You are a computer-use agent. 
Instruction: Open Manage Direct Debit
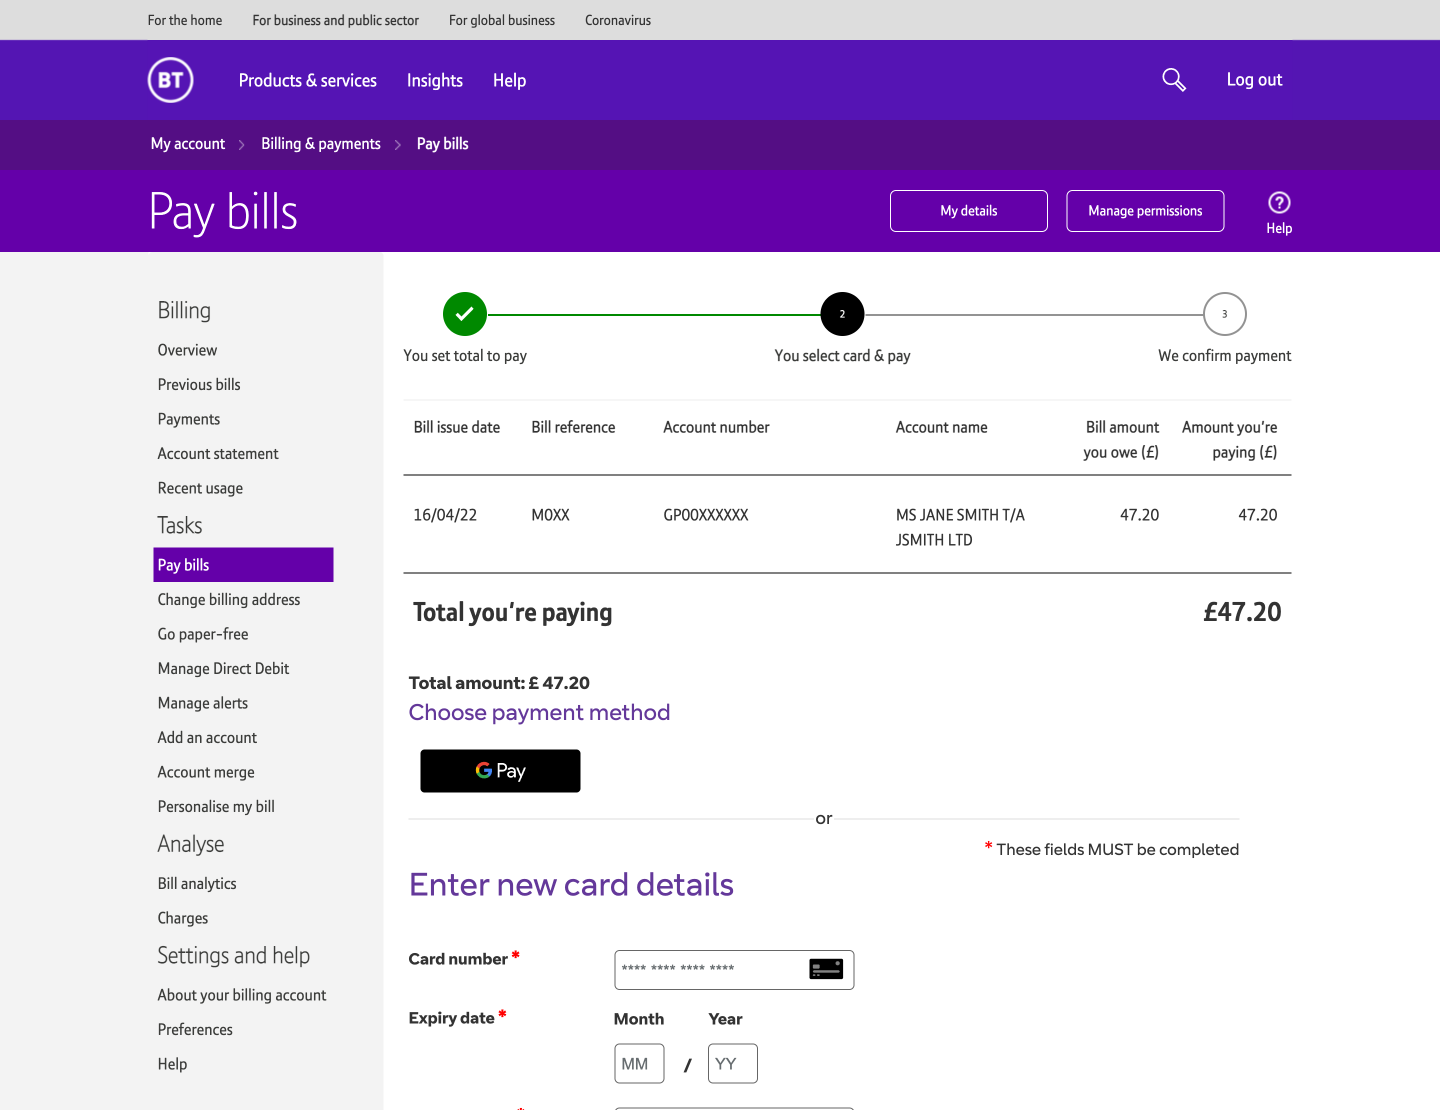coord(223,669)
